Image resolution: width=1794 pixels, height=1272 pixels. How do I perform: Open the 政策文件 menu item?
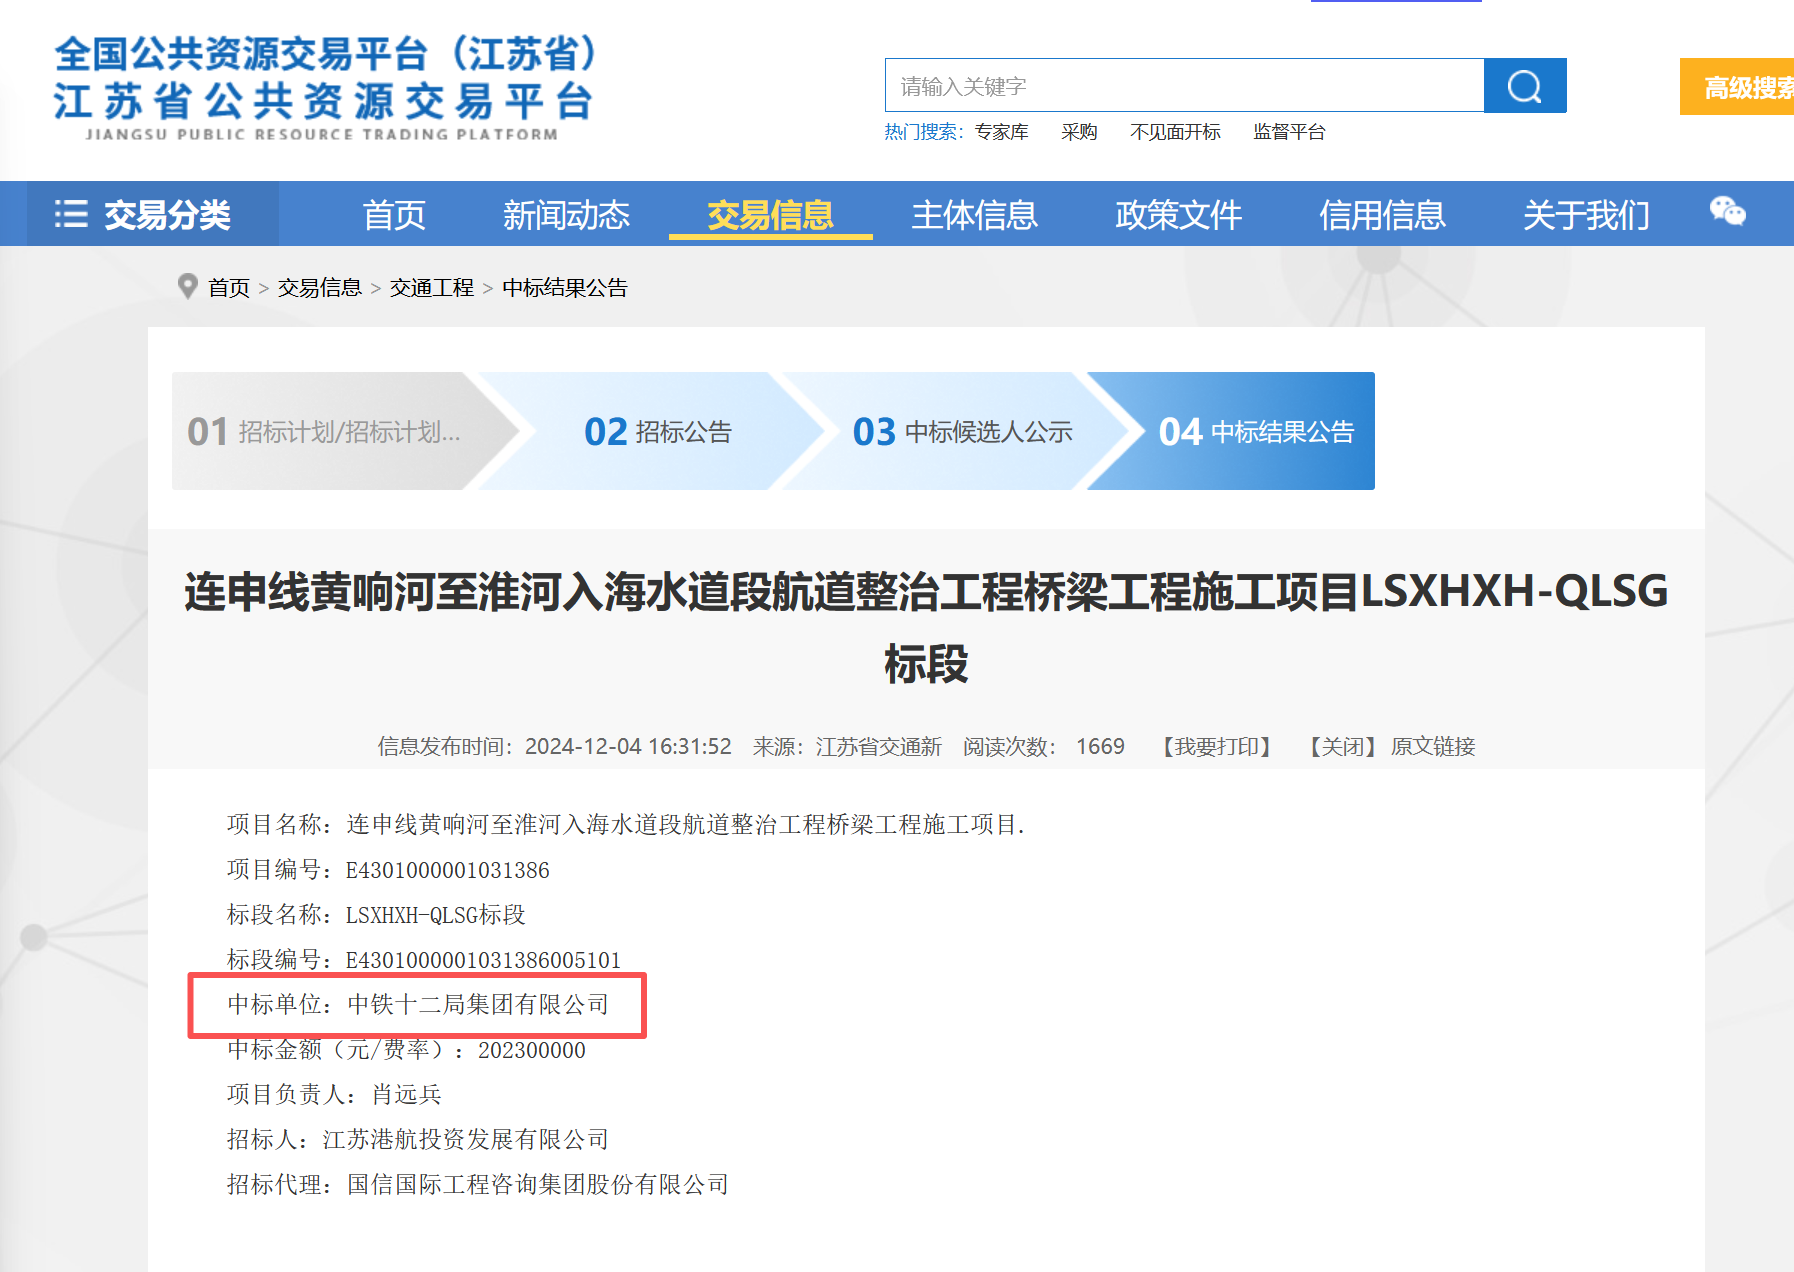click(1178, 215)
